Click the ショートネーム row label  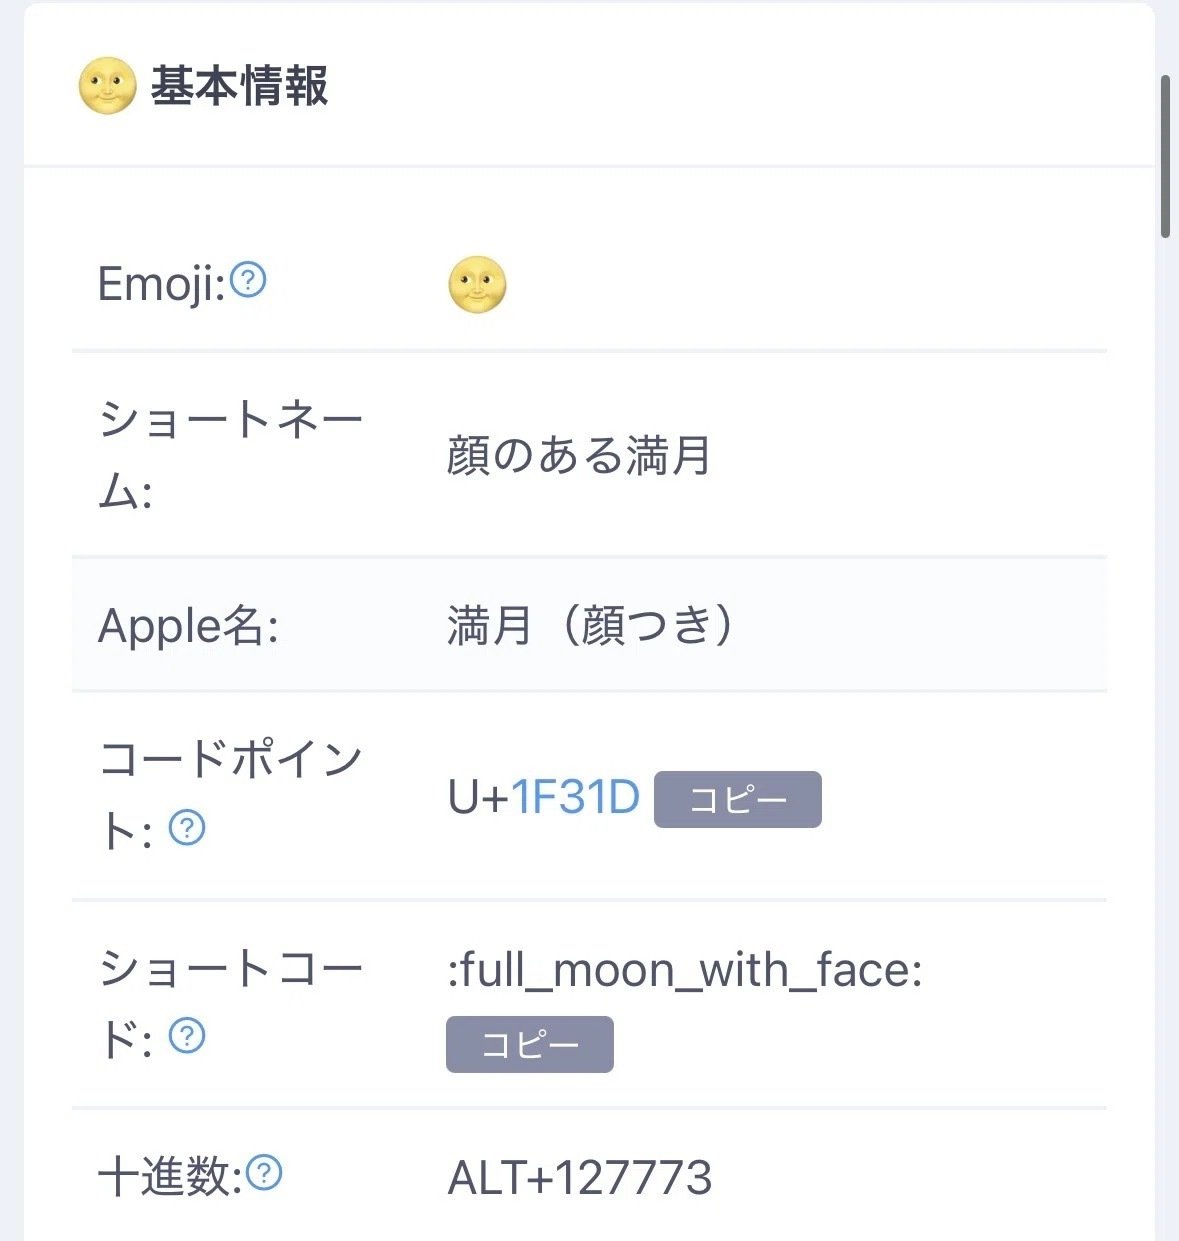click(x=229, y=455)
